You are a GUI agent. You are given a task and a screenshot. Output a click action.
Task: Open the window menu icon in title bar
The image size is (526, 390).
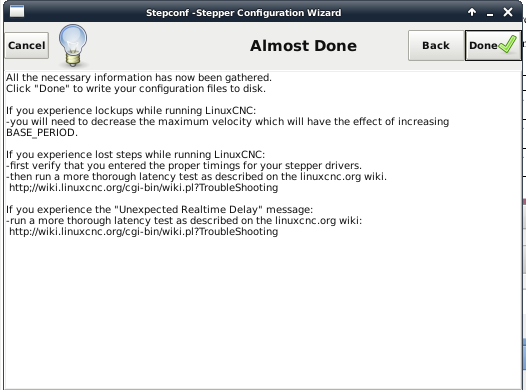[x=17, y=12]
